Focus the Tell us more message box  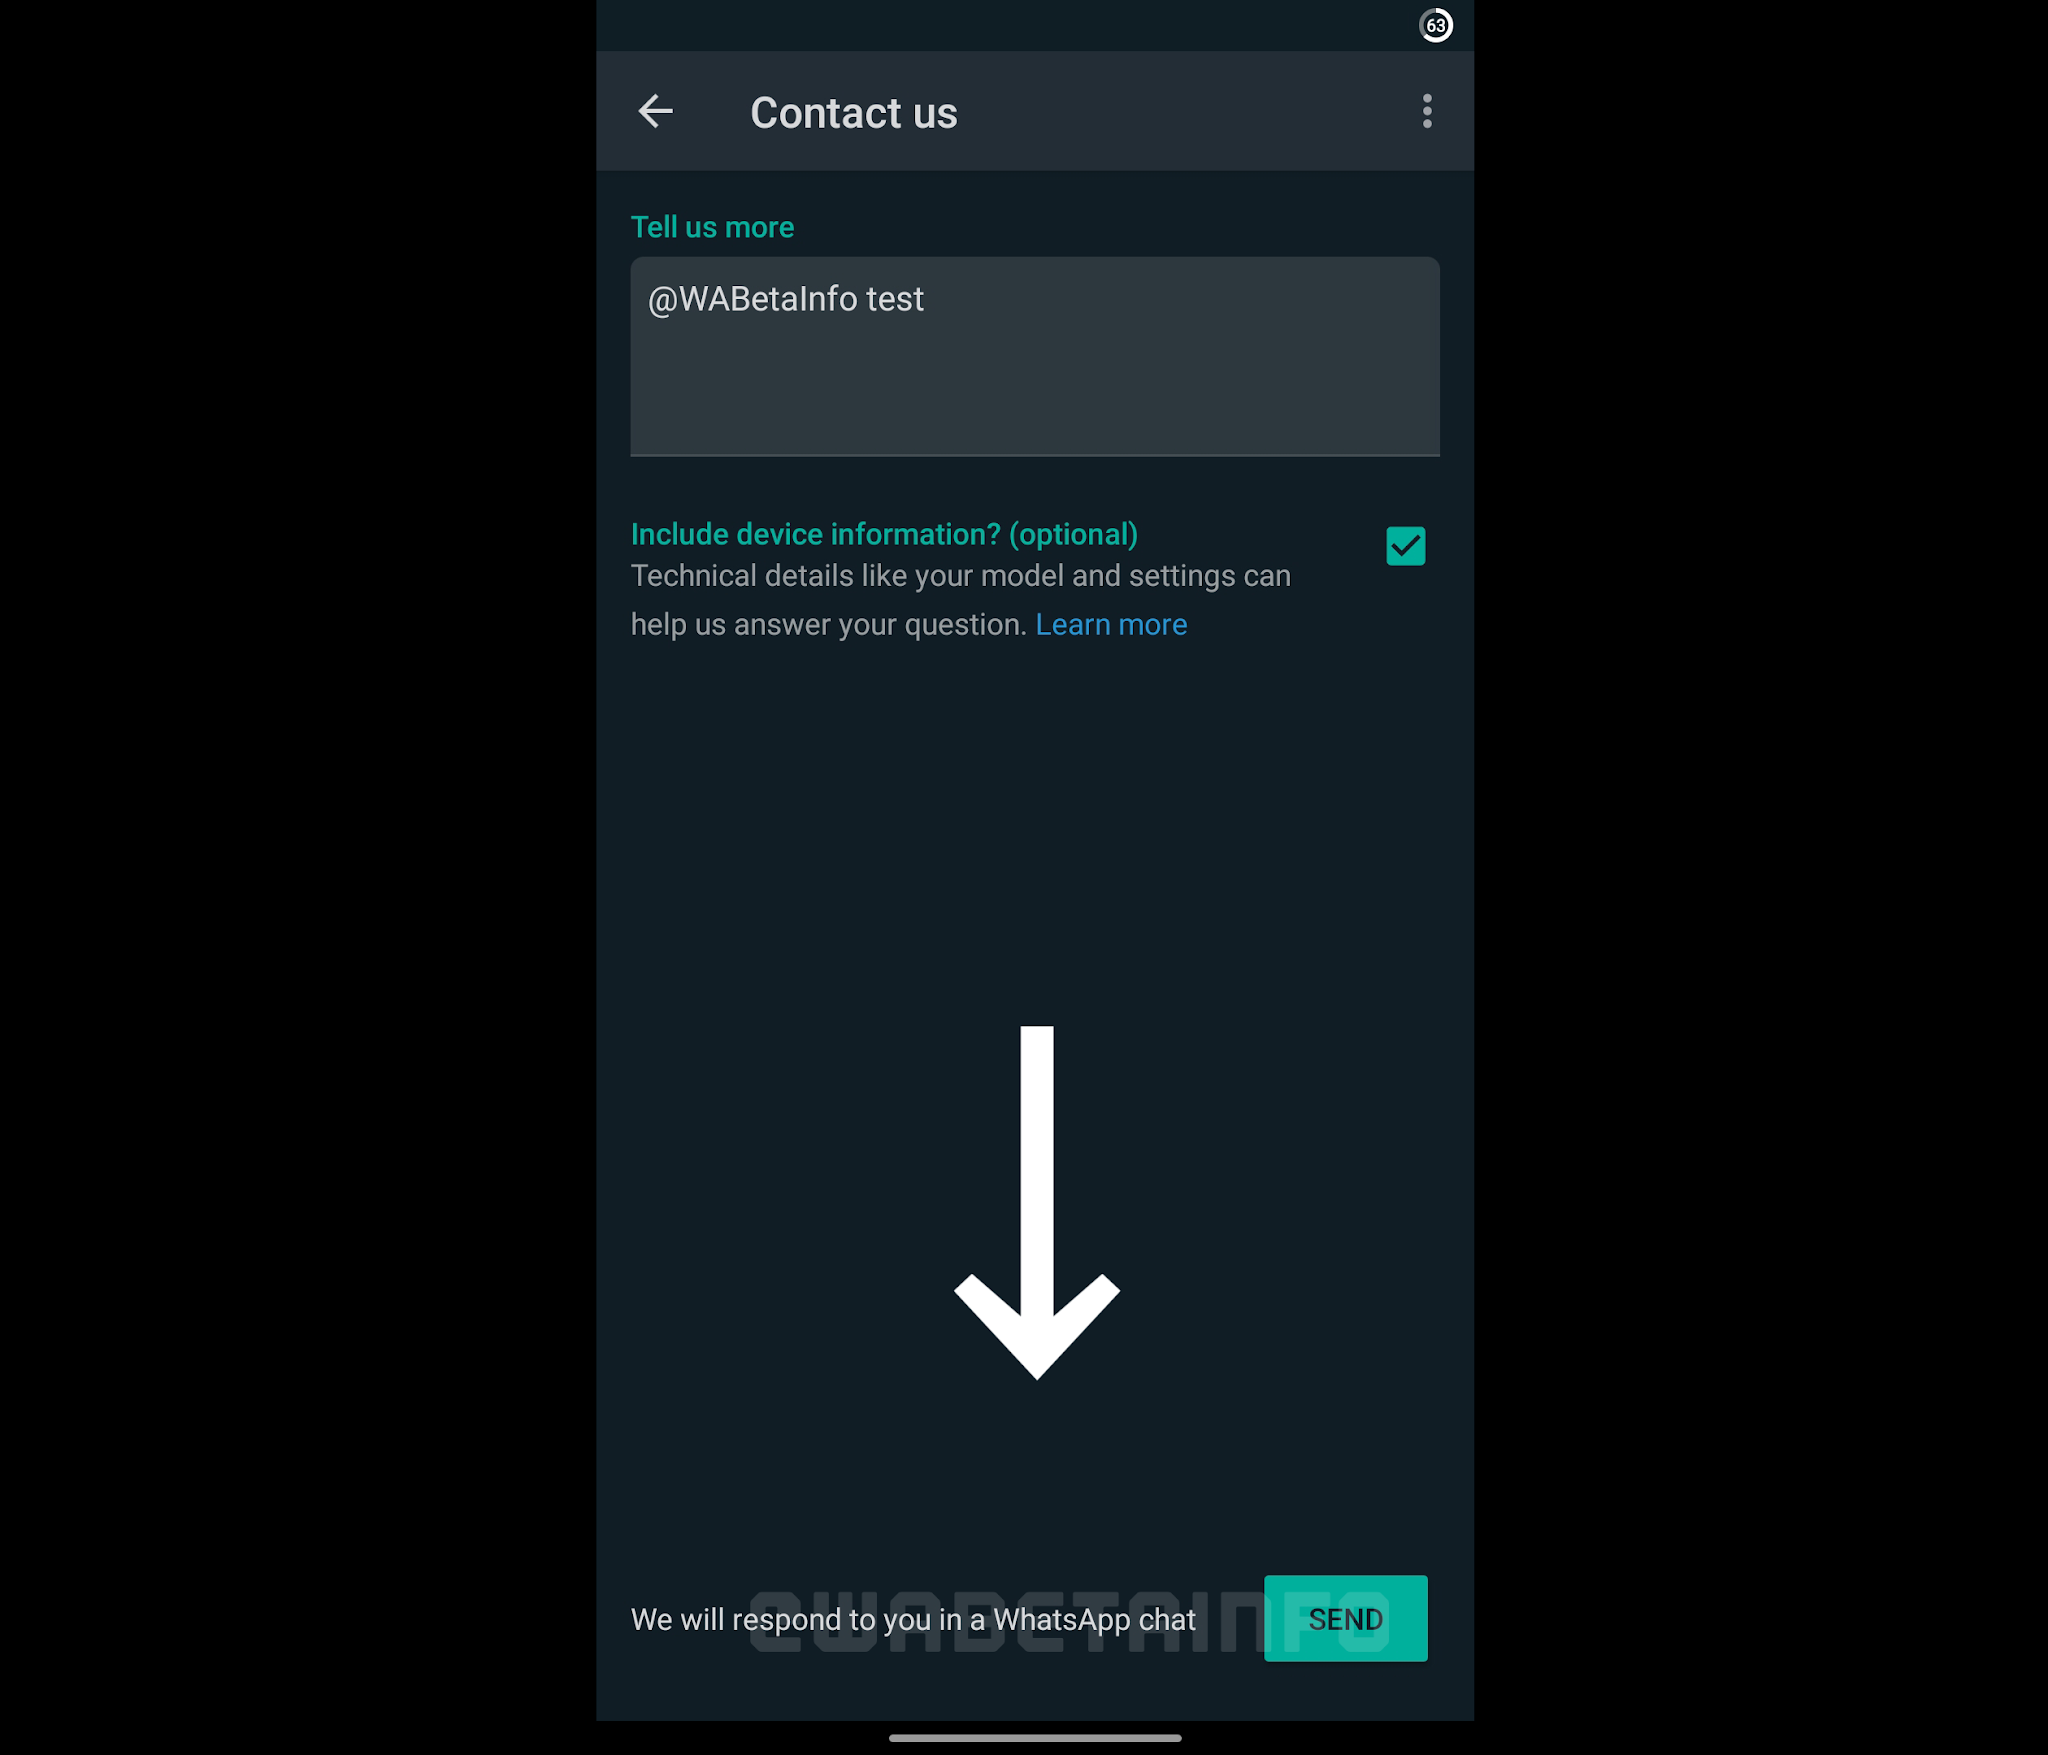[x=1035, y=356]
